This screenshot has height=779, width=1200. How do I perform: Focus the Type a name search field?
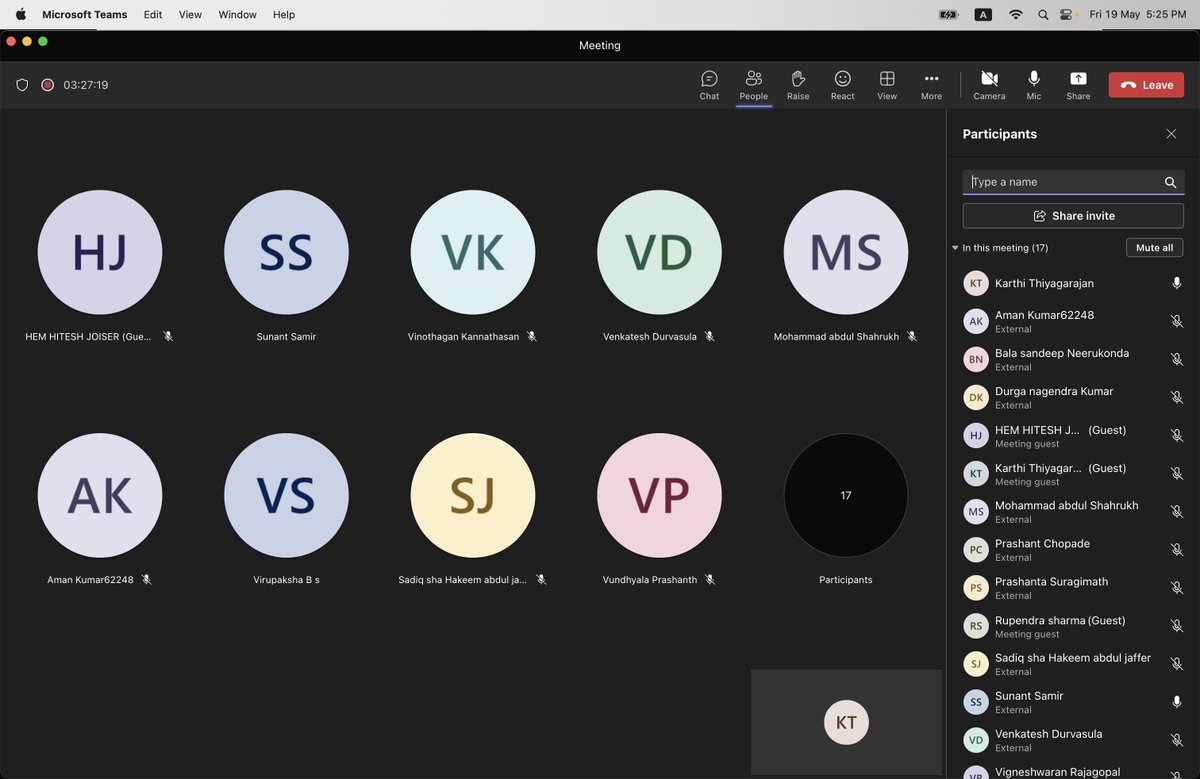click(x=1073, y=182)
